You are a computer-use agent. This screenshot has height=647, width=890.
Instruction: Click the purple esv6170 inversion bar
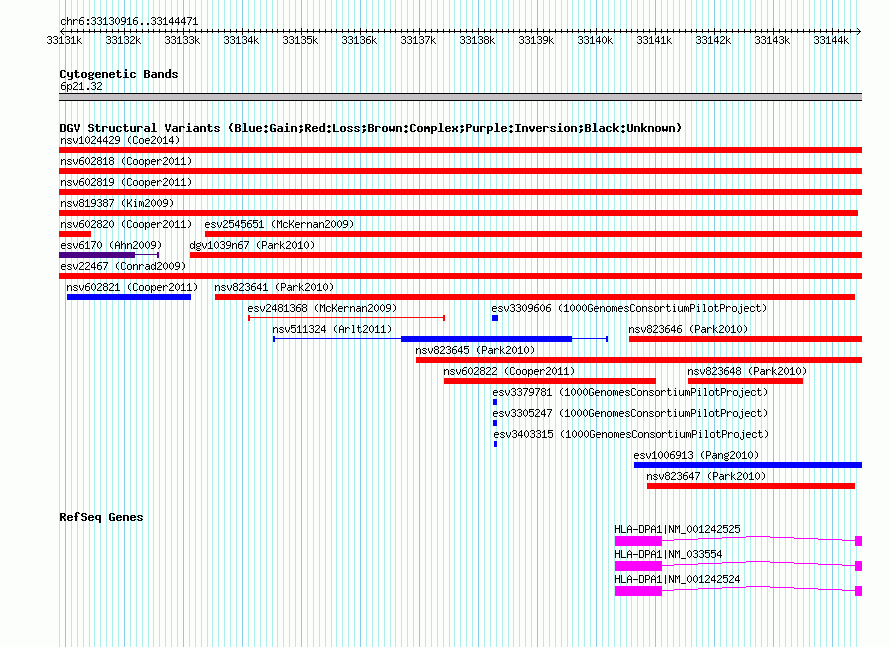(x=97, y=255)
